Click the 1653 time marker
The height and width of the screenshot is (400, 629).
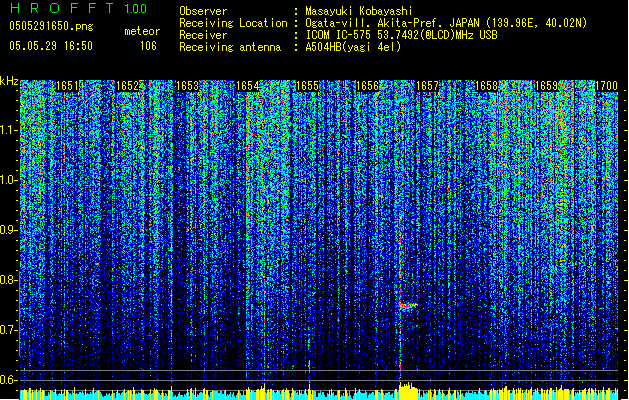[187, 86]
